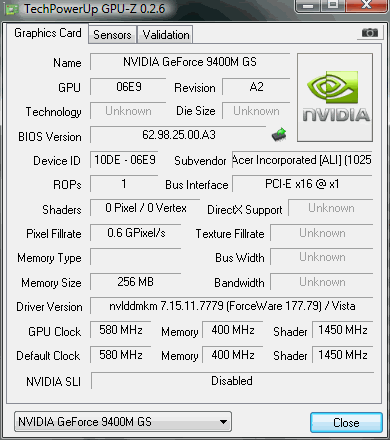Click the GPU field showing 06E9
The height and width of the screenshot is (440, 390).
(128, 87)
